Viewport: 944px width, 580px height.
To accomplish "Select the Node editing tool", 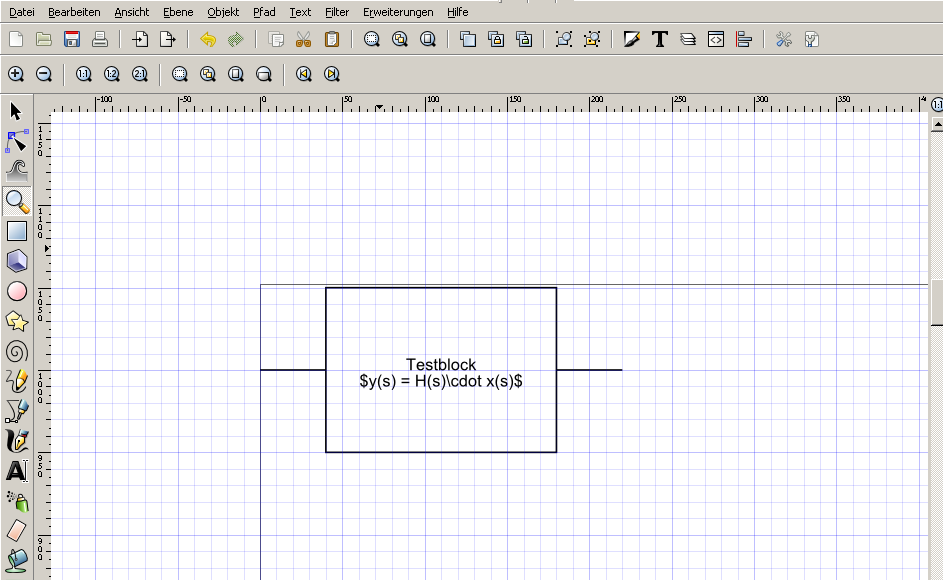I will tap(16, 140).
